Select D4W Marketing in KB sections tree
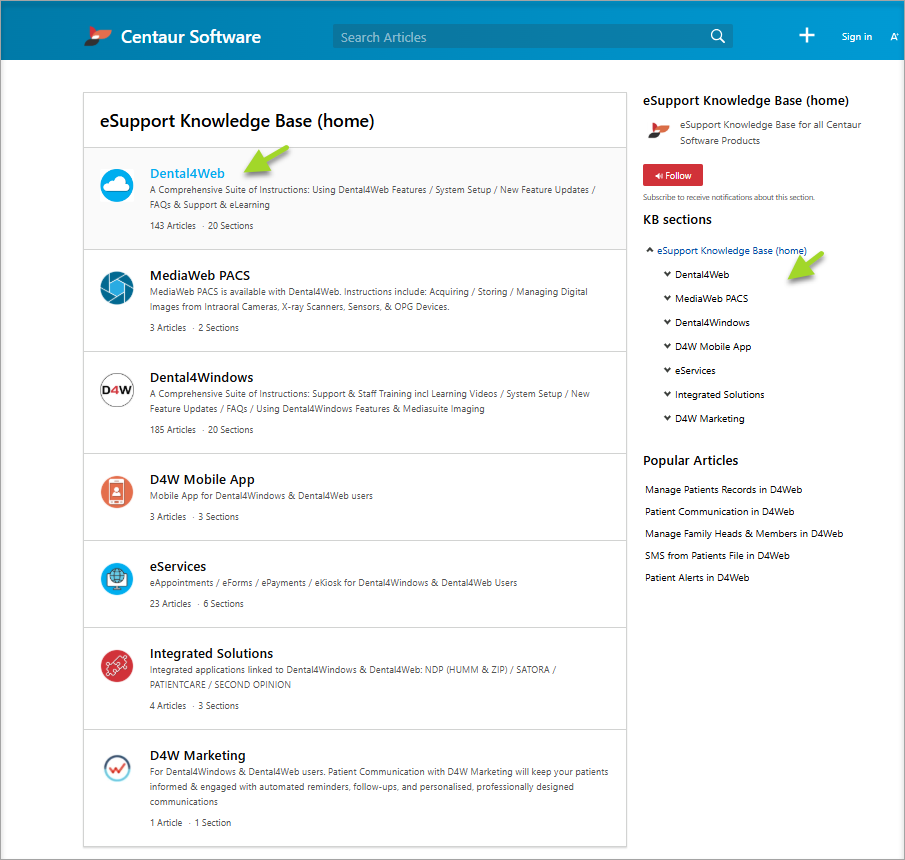Image resolution: width=905 pixels, height=860 pixels. pos(709,418)
